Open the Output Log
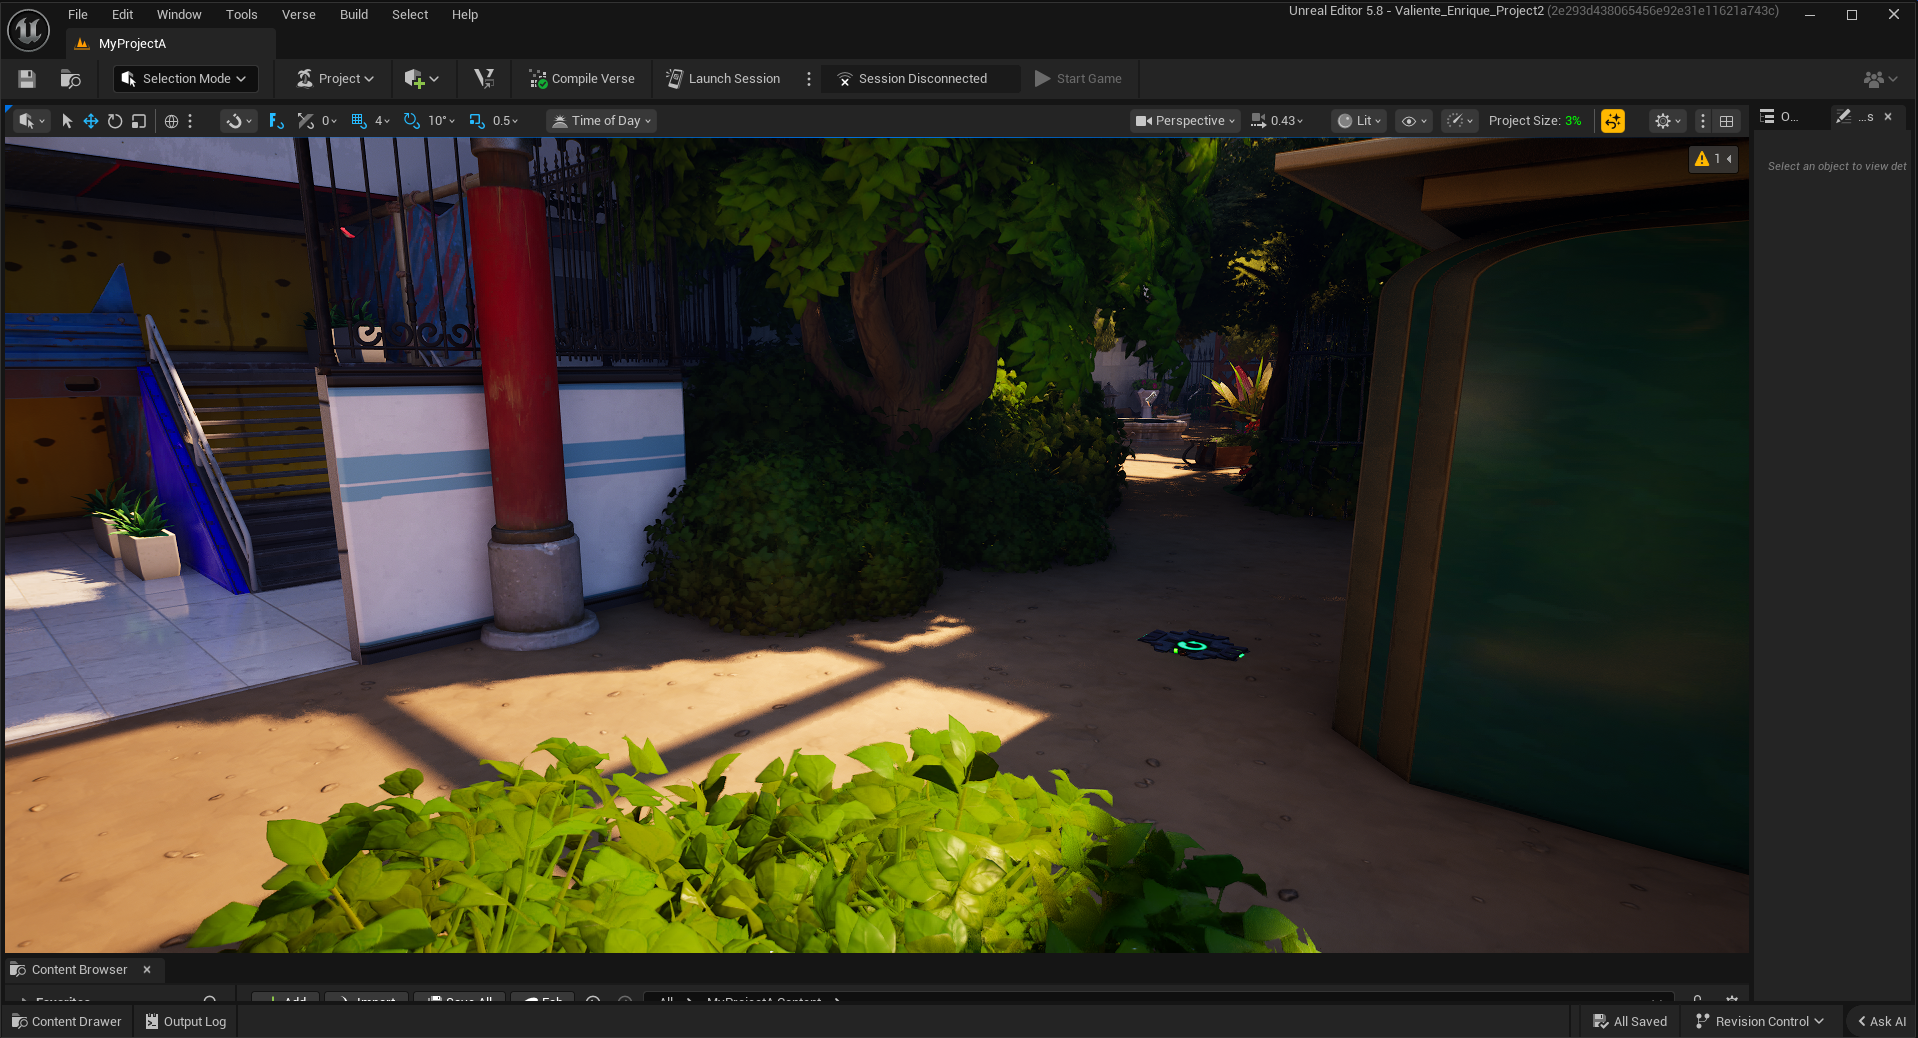Viewport: 1918px width, 1038px height. coord(186,1021)
